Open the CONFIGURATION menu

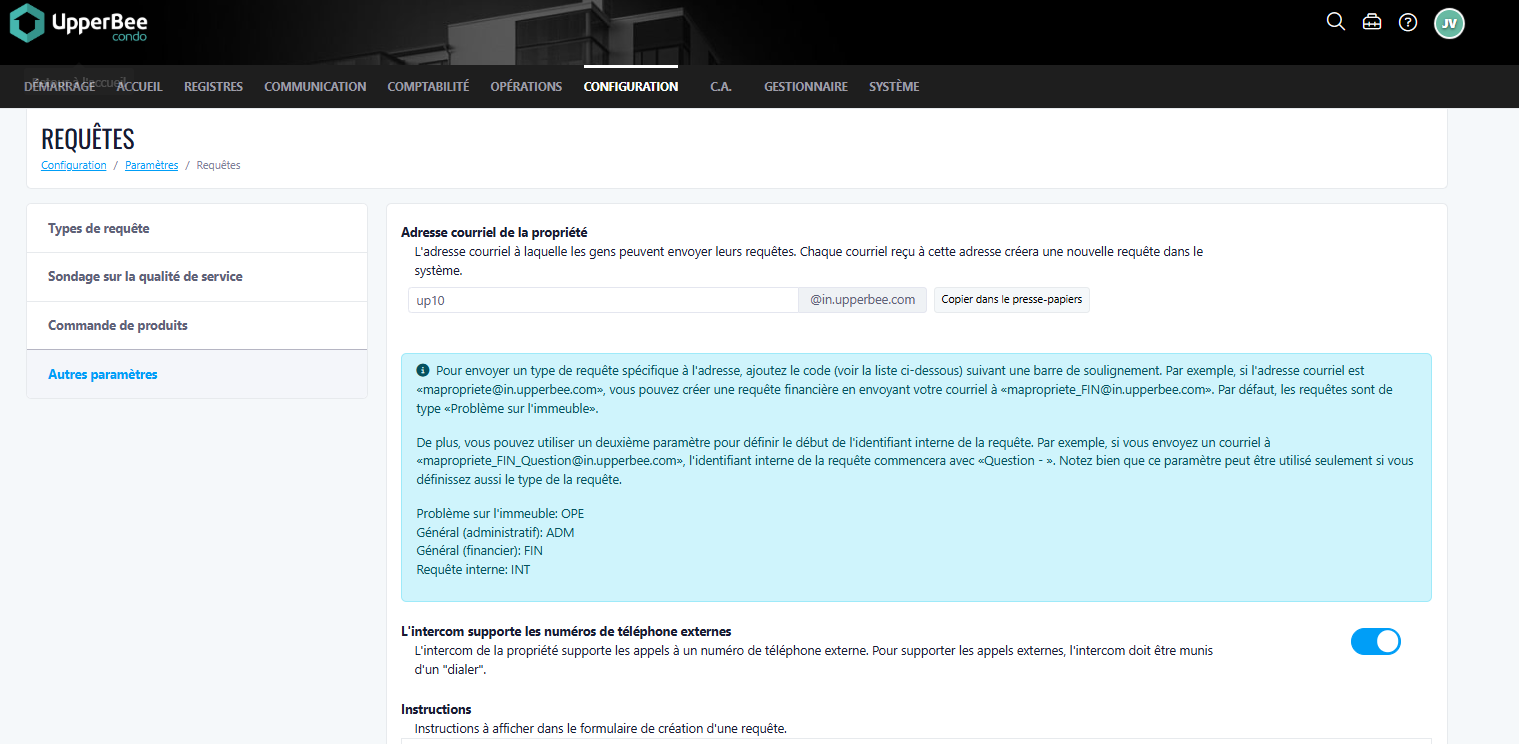click(631, 87)
